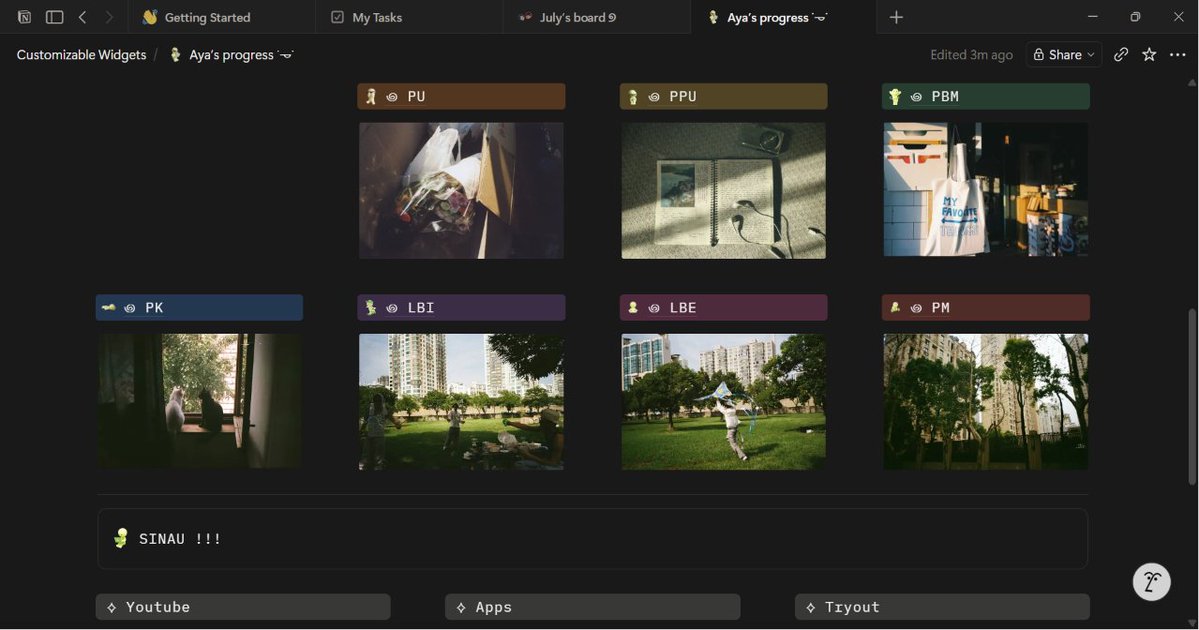Click the emoji icon on PK header
Viewport: 1199px width, 630px height.
(x=109, y=307)
